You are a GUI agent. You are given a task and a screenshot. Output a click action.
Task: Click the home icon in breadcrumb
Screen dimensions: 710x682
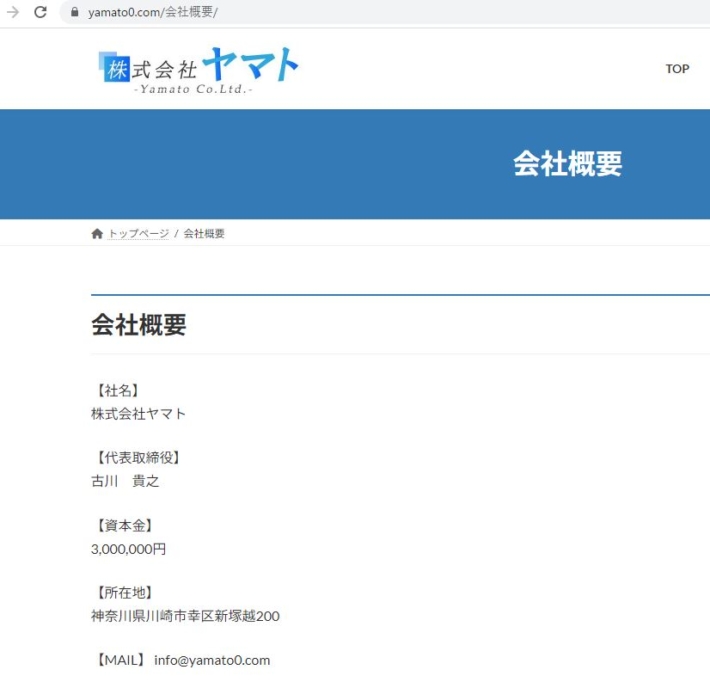click(97, 234)
